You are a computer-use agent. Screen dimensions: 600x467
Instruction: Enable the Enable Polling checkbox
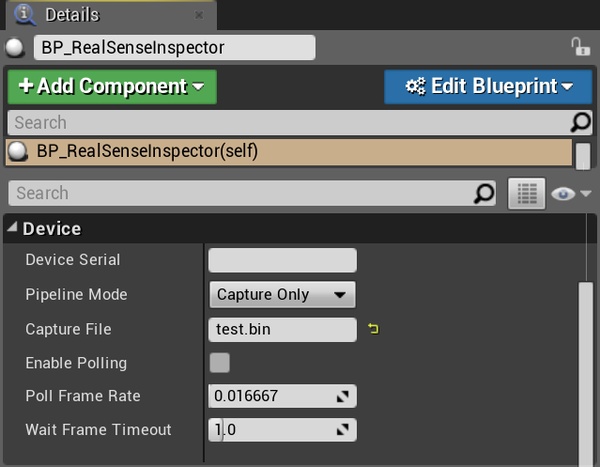[219, 363]
